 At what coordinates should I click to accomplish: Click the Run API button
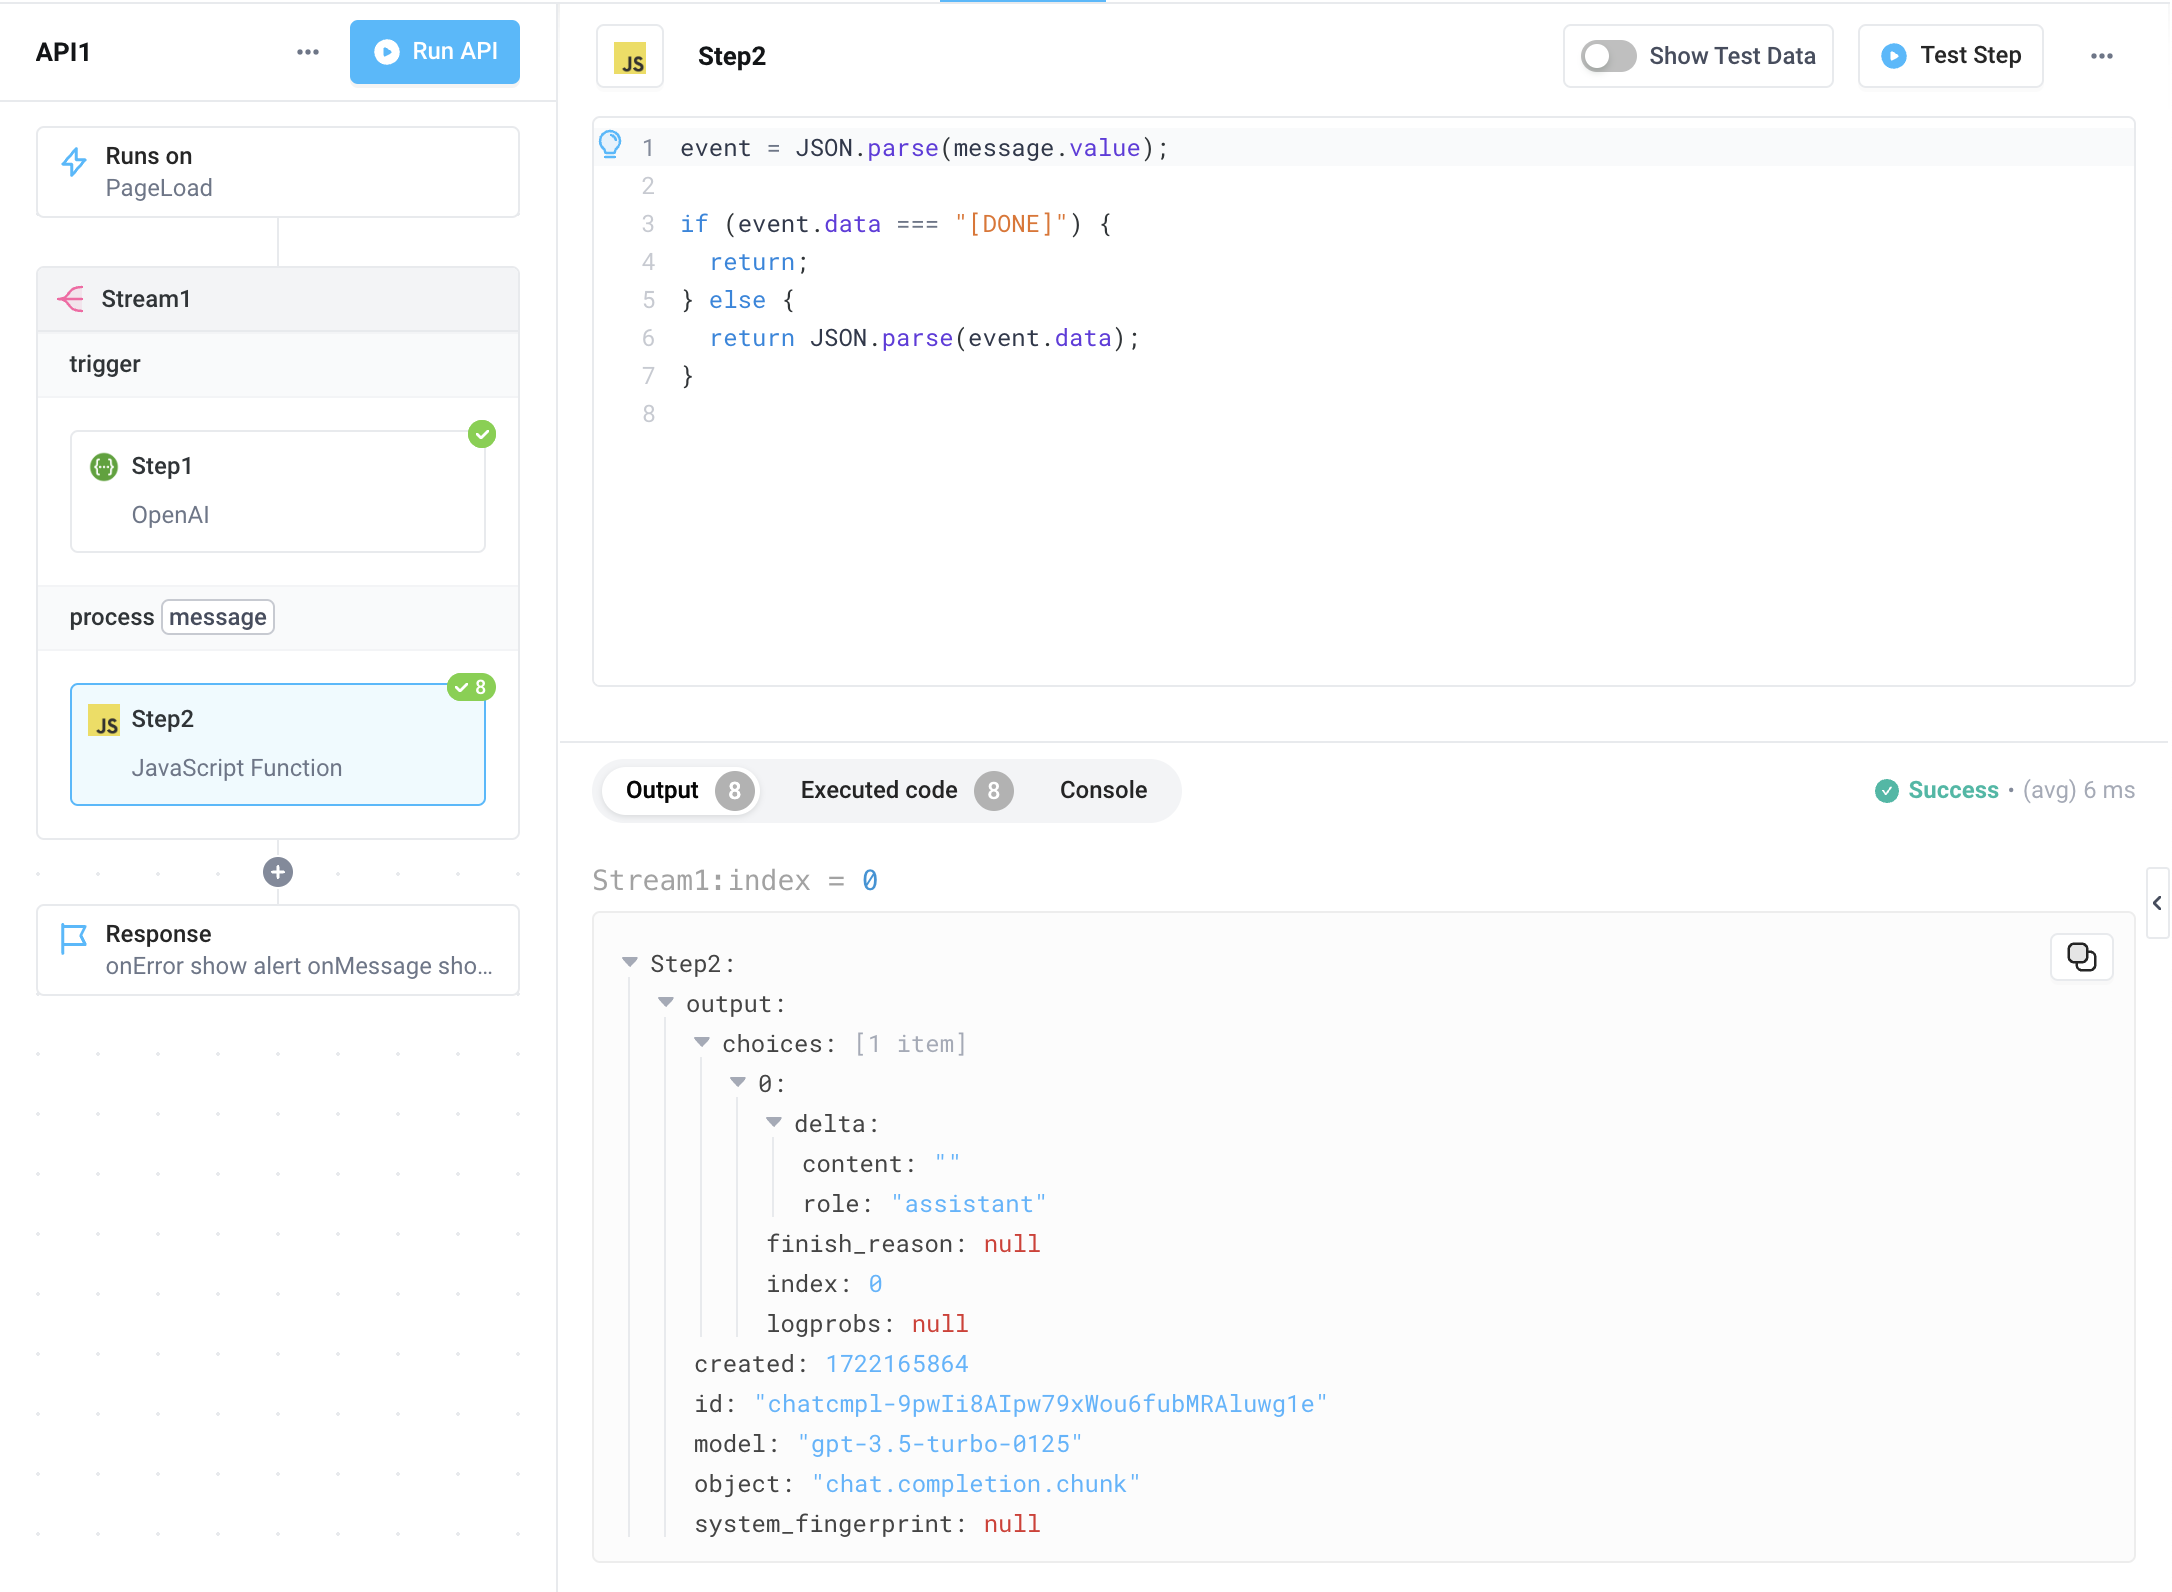coord(434,52)
